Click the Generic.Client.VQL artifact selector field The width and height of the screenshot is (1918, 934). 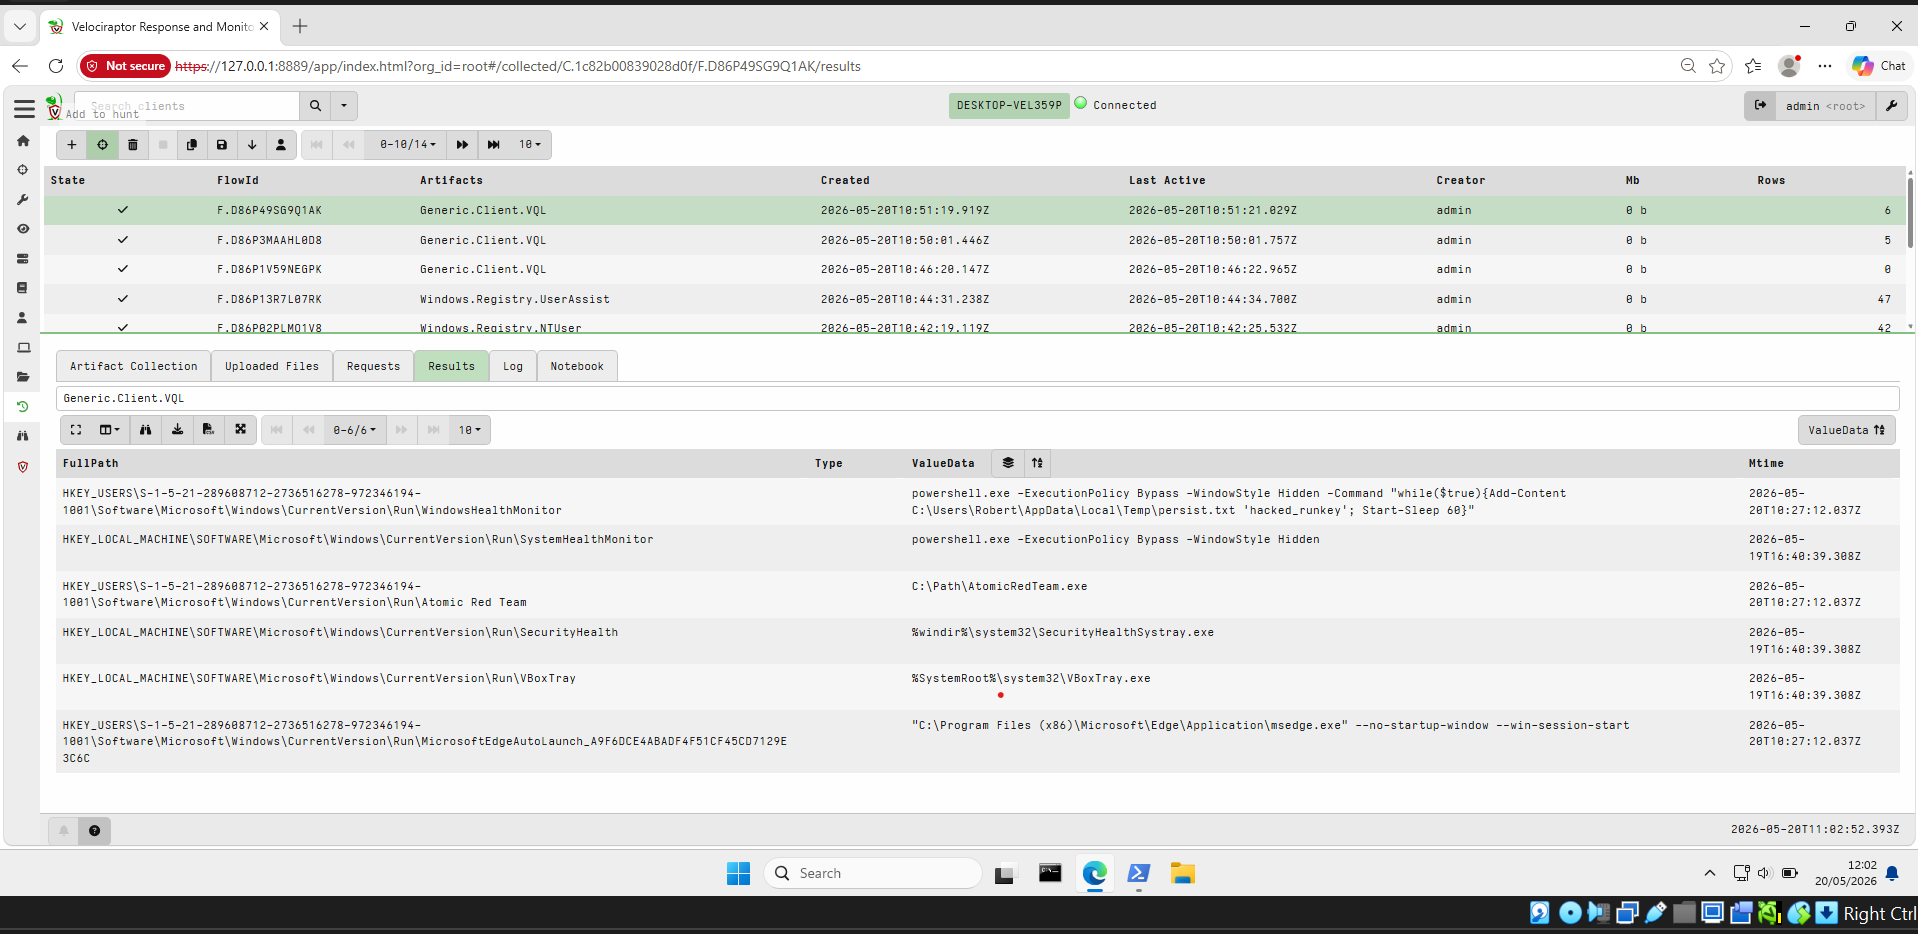(977, 398)
